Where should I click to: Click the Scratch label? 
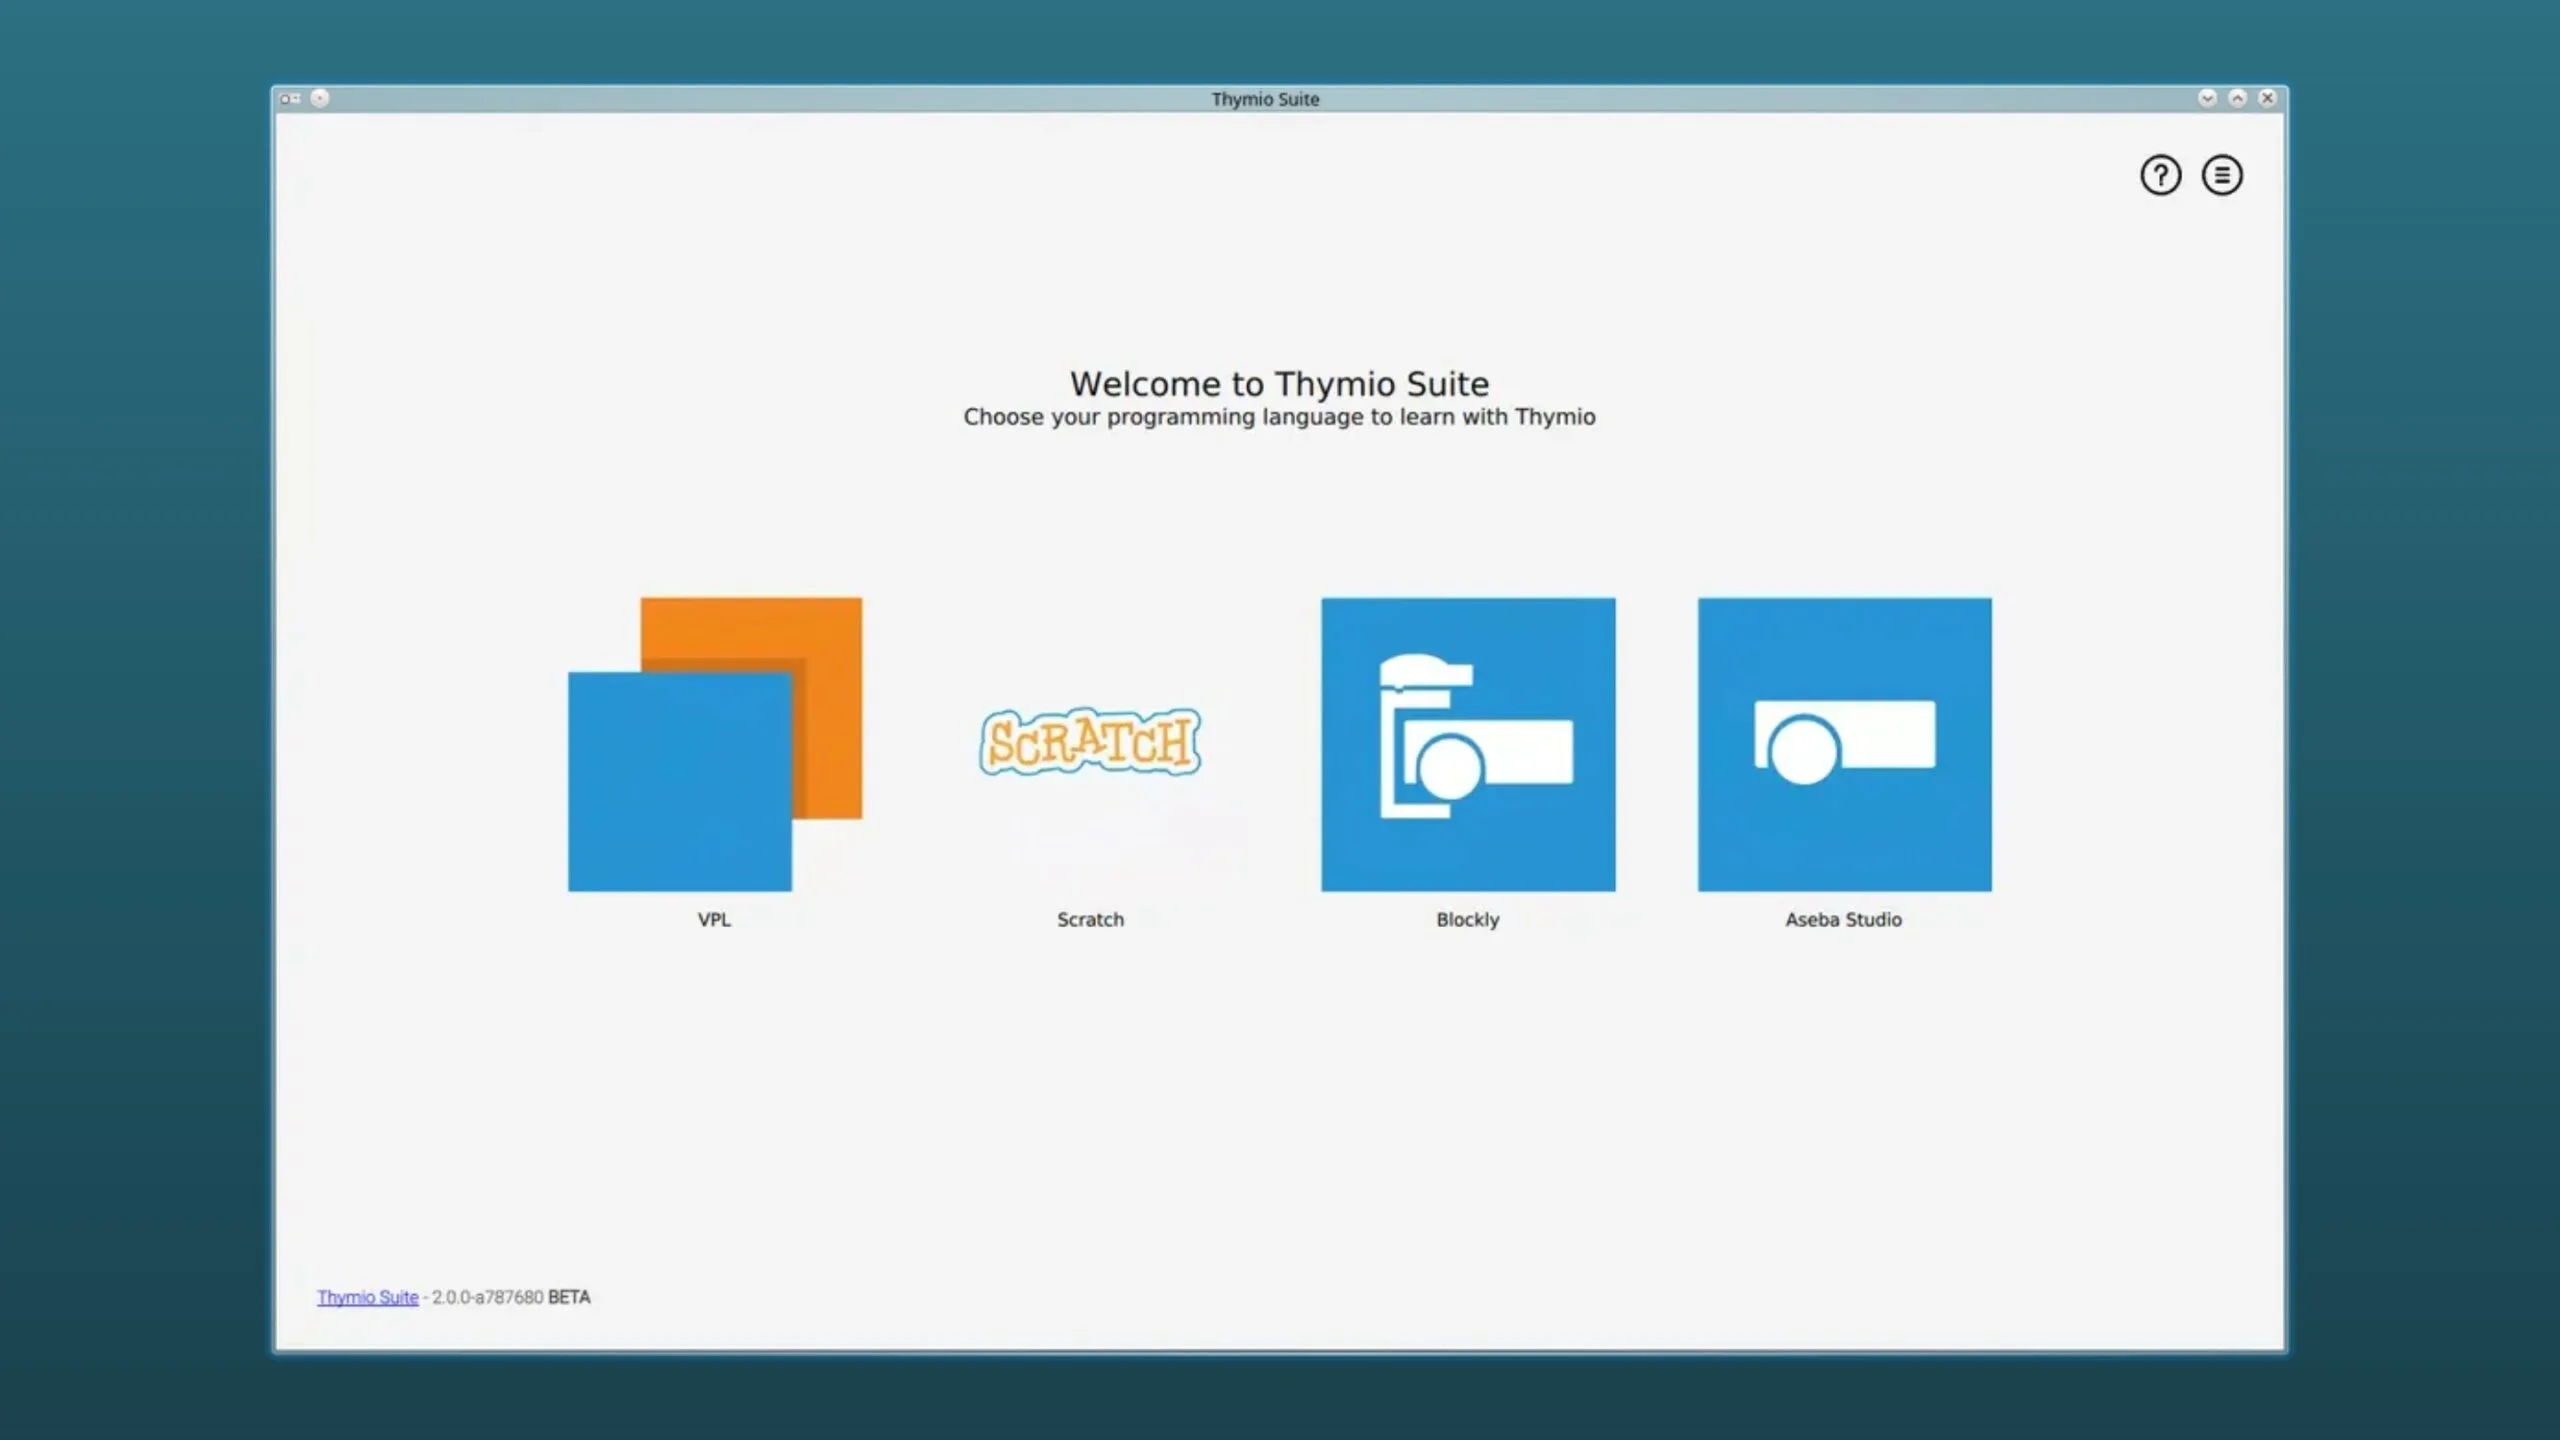tap(1090, 919)
